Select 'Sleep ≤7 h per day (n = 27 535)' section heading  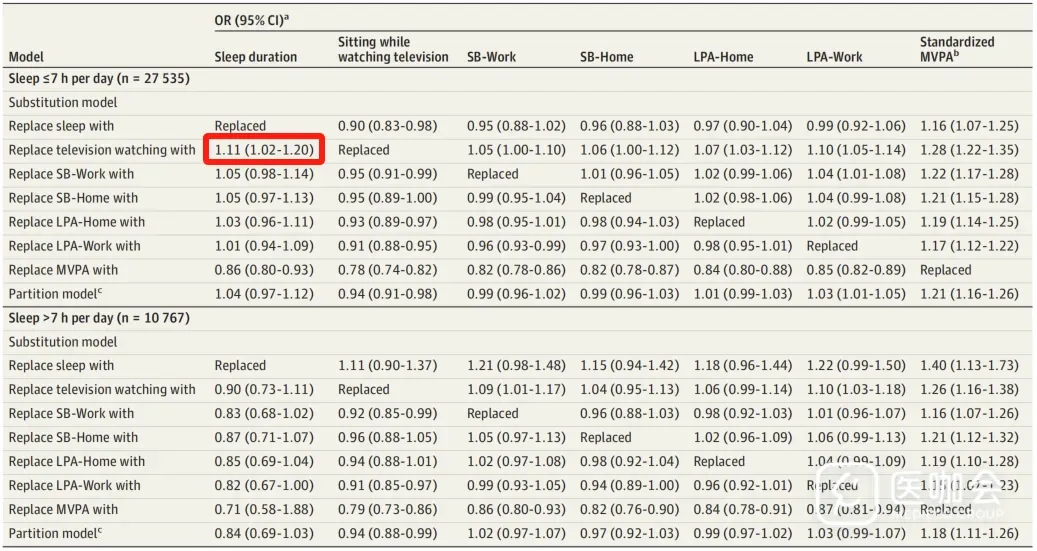click(x=99, y=78)
